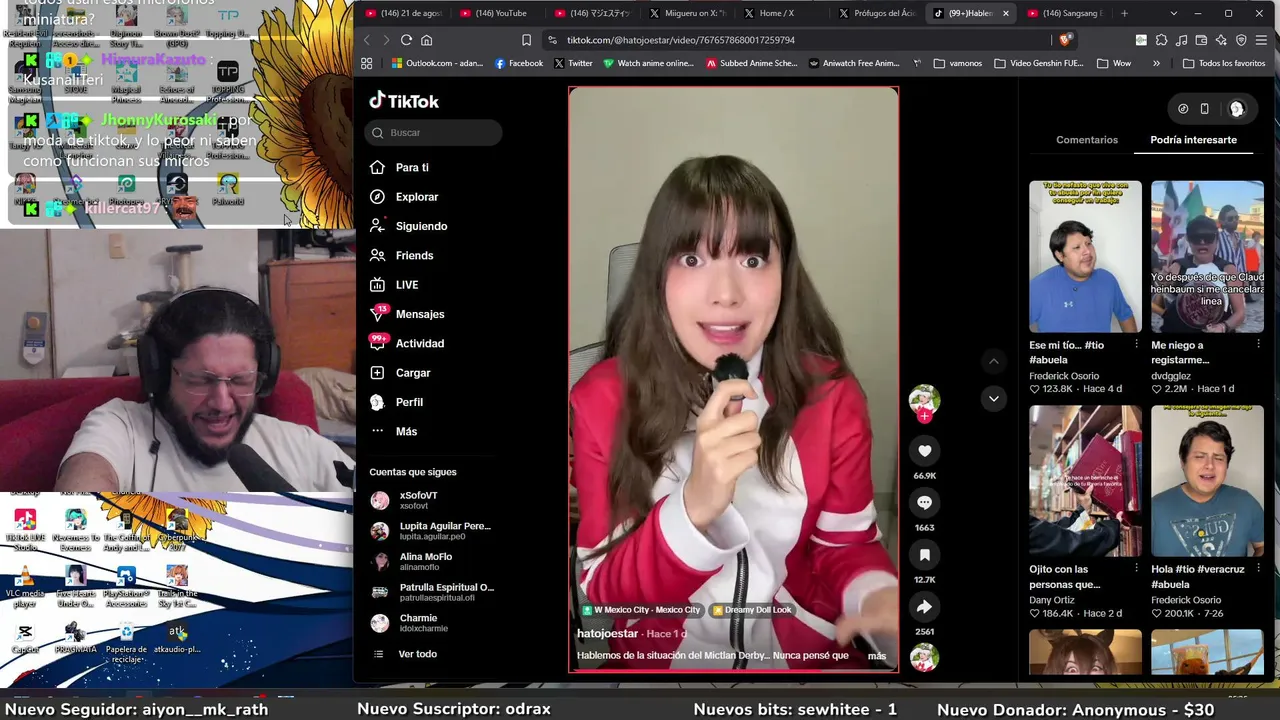Open the 'Todos los favoritos' folder

click(x=1224, y=63)
